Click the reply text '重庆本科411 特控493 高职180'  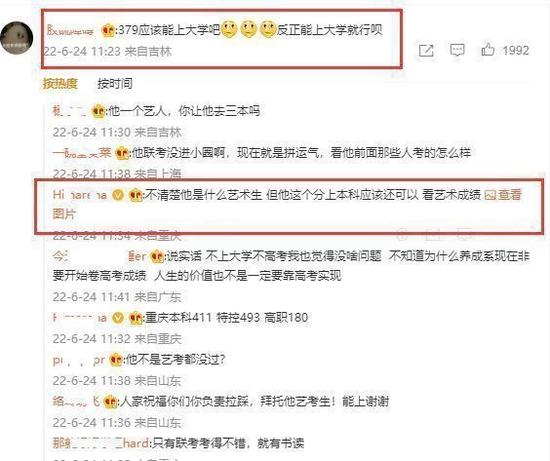click(x=227, y=318)
